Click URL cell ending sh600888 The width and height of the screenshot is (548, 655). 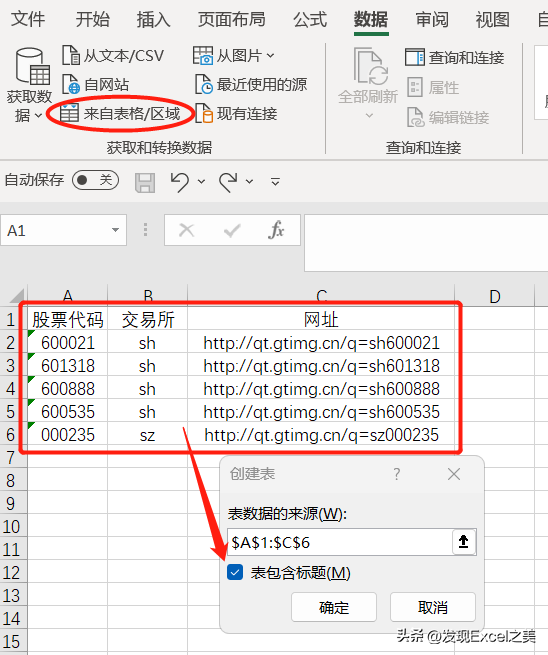[x=321, y=388]
